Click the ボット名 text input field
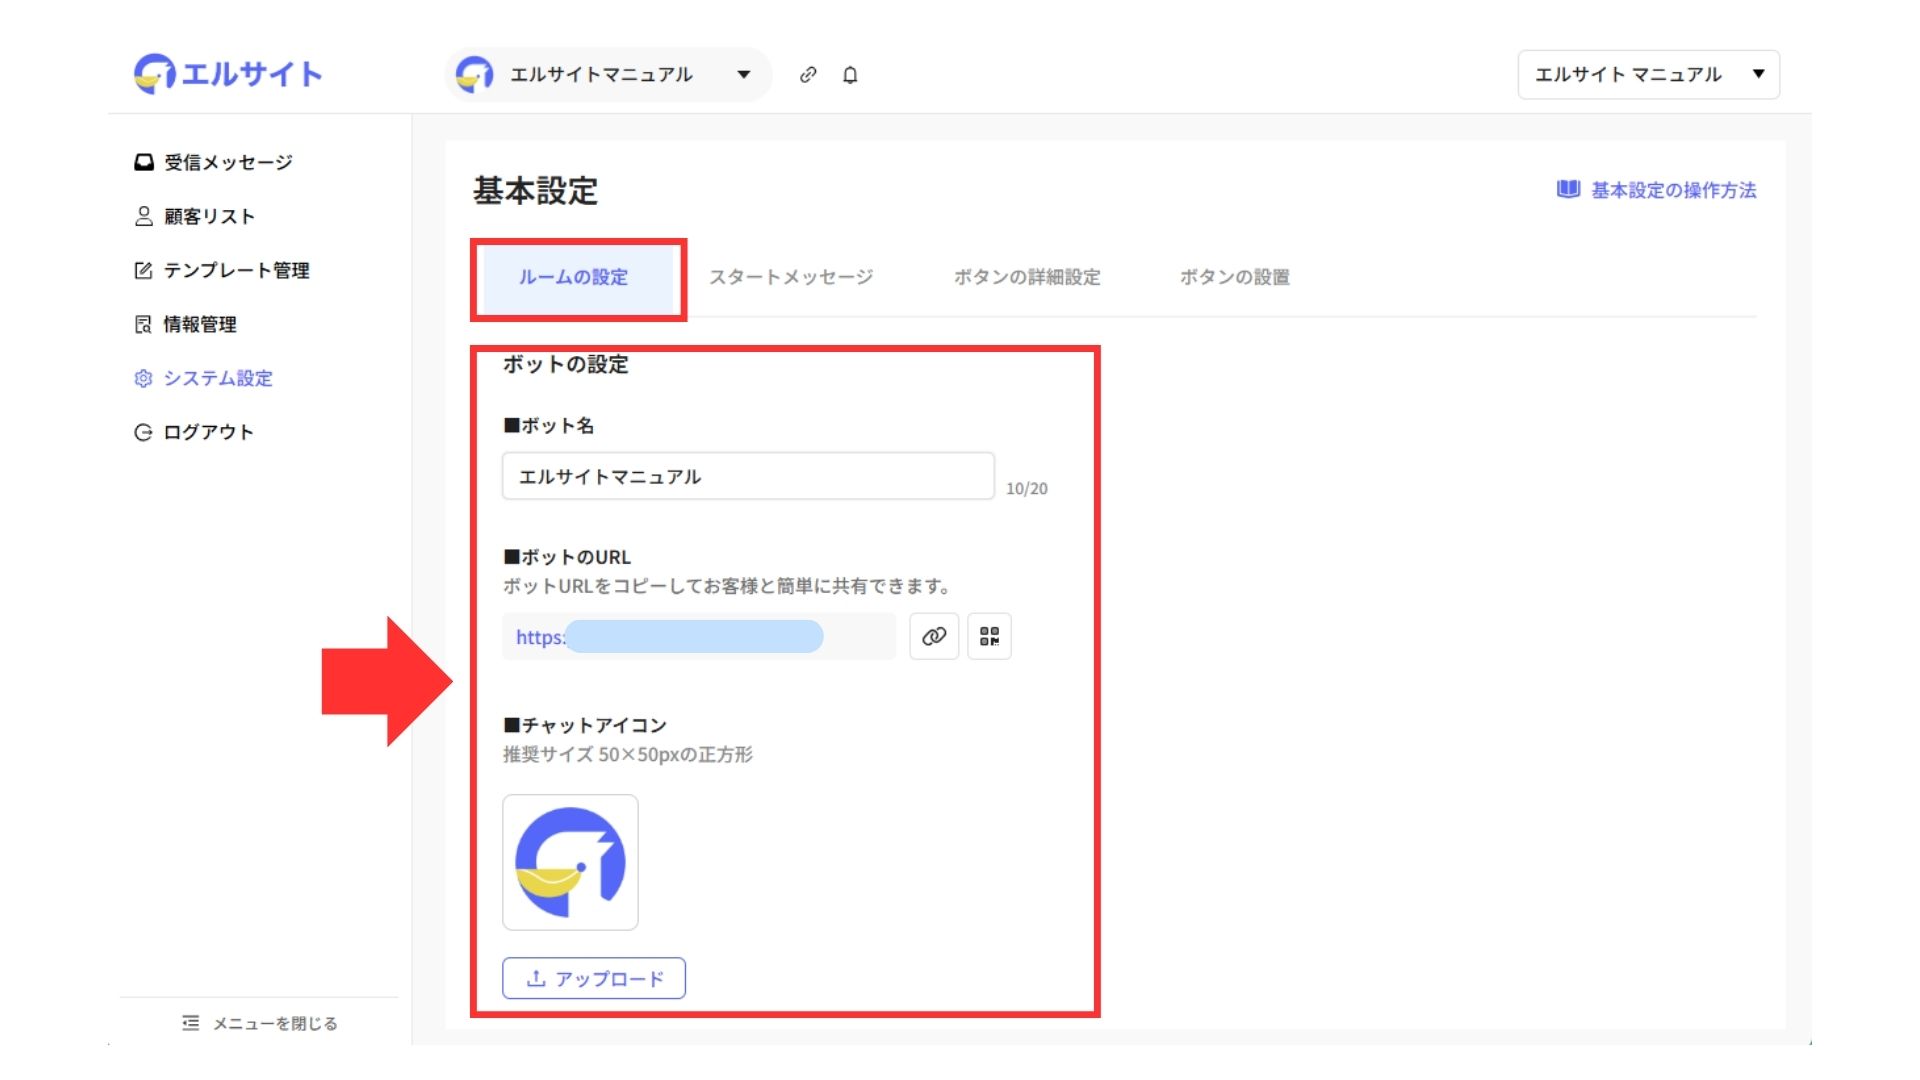 click(747, 476)
